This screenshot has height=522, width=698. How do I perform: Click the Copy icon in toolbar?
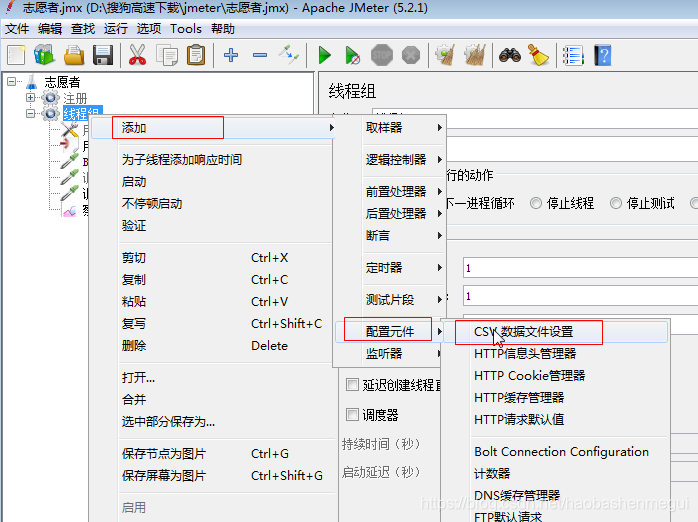(x=167, y=55)
